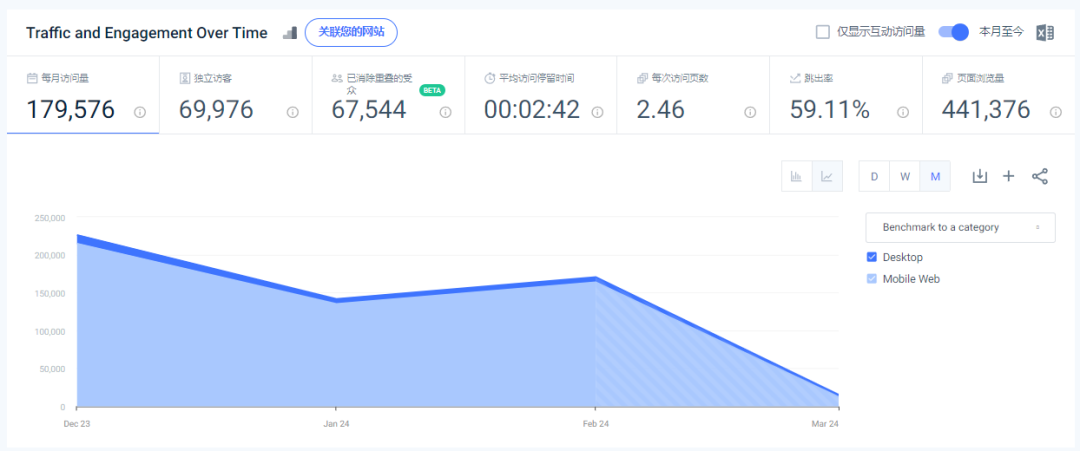Viewport: 1080px width, 451px height.
Task: Toggle the 本月至今 switch off
Action: pyautogui.click(x=954, y=32)
